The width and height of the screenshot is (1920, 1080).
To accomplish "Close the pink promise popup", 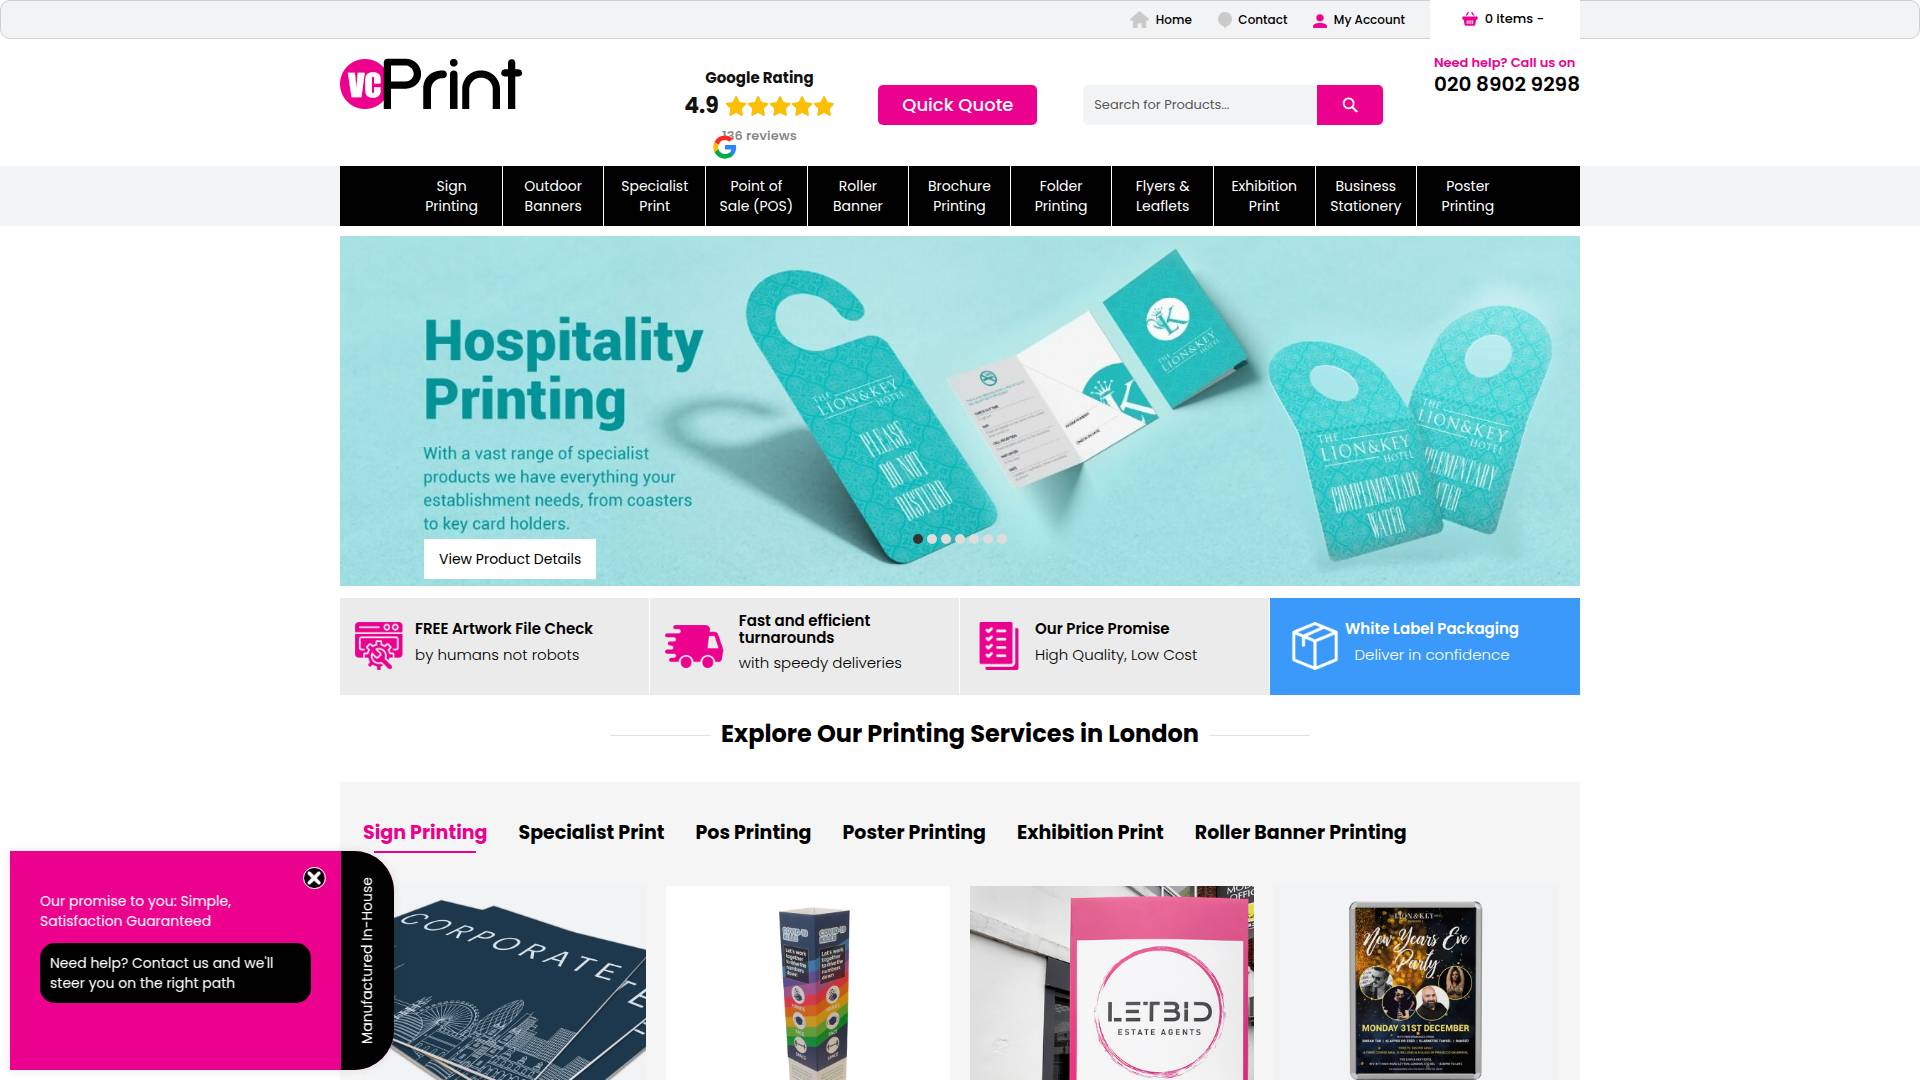I will [314, 878].
